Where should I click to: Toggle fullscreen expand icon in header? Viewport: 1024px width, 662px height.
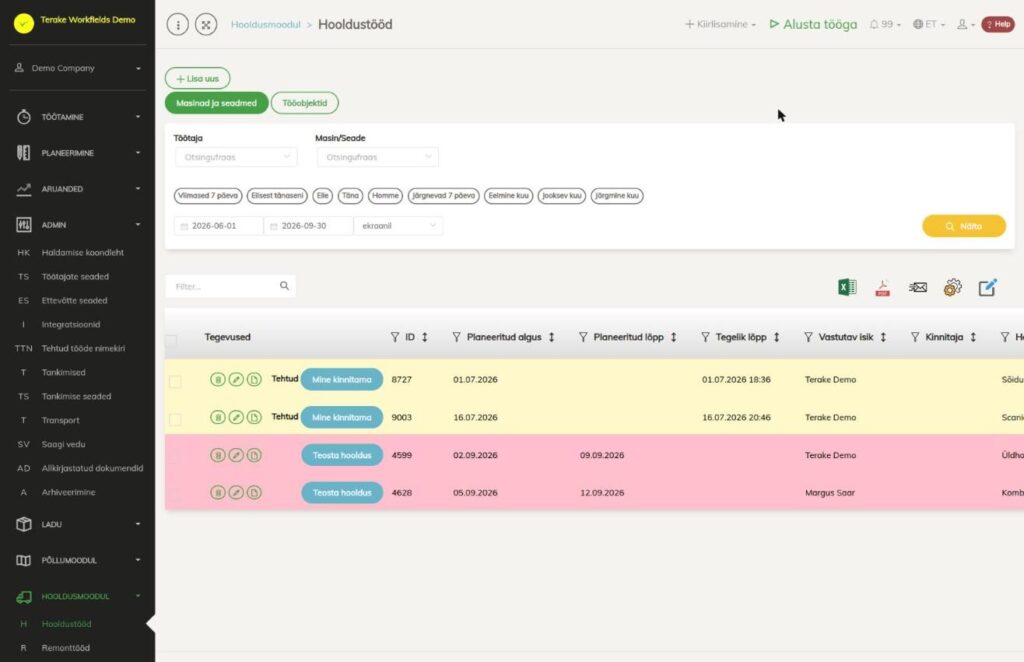tap(206, 25)
